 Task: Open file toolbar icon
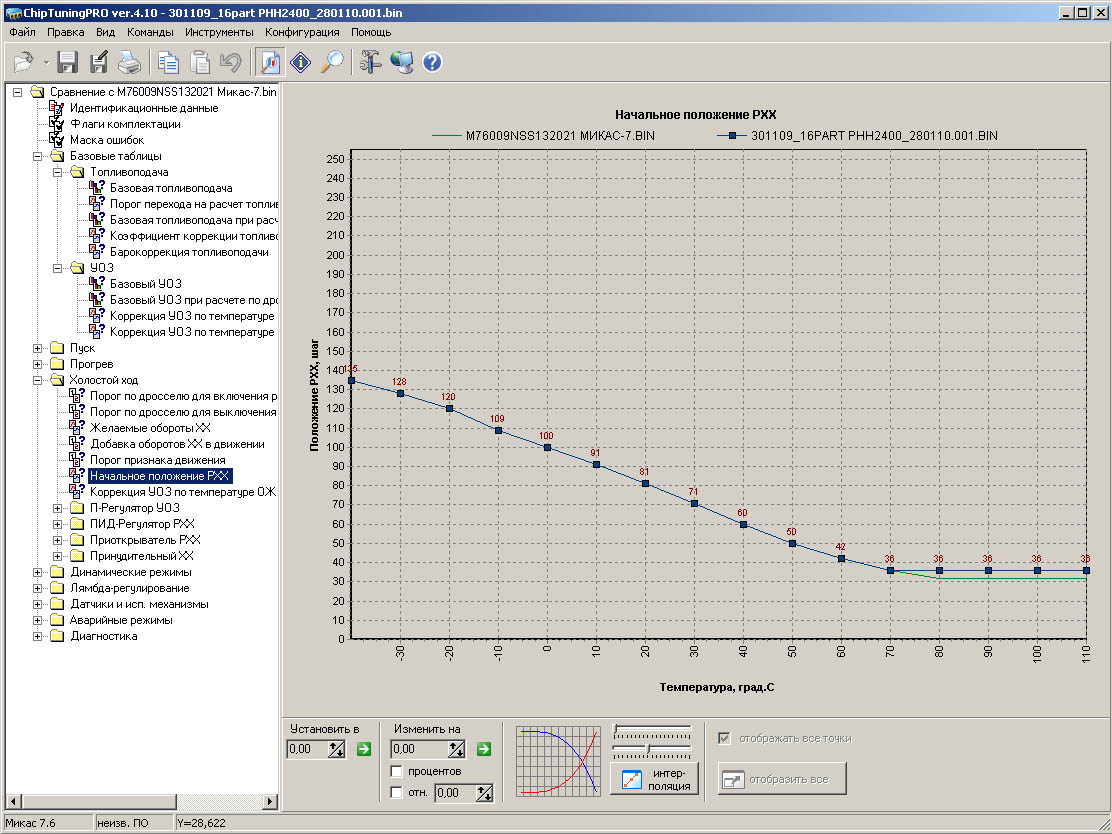point(24,62)
